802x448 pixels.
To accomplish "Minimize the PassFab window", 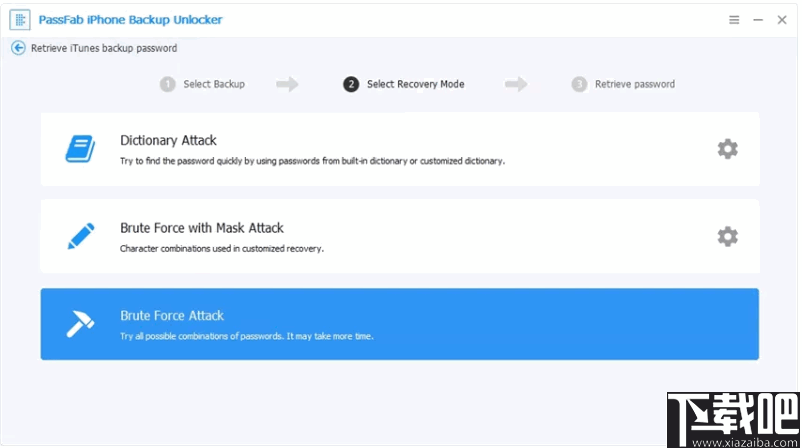I will 758,20.
